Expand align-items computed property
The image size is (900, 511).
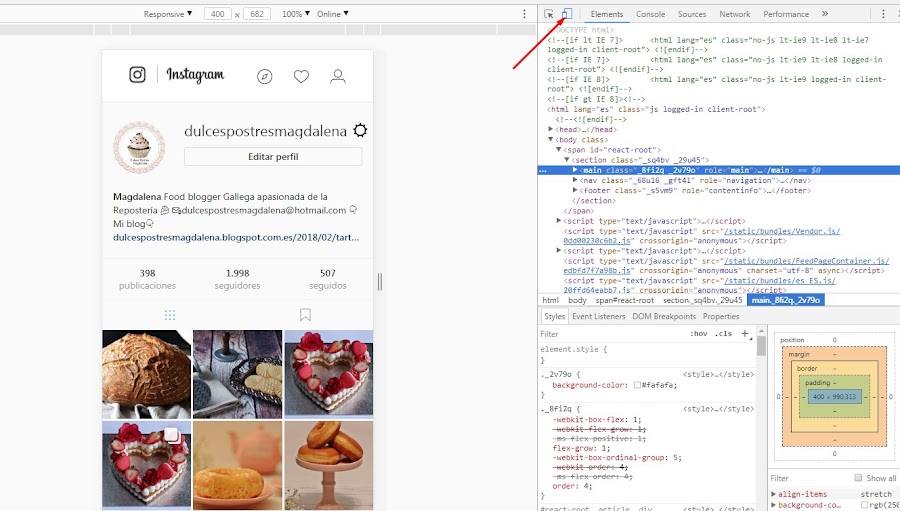point(774,494)
